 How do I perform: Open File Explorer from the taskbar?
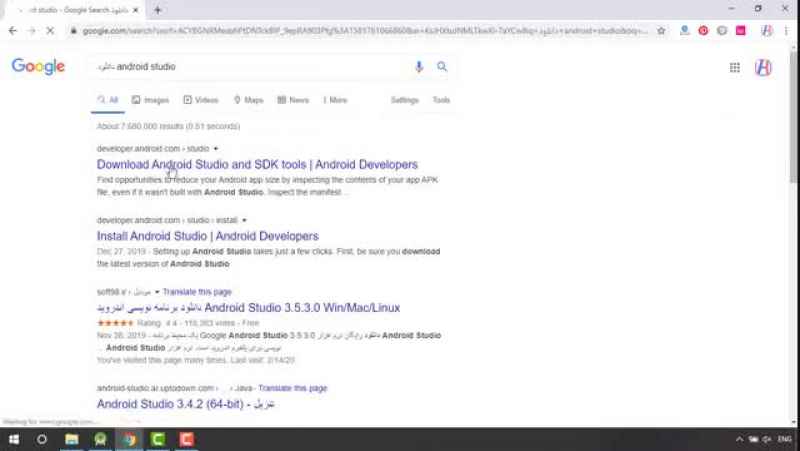(72, 439)
